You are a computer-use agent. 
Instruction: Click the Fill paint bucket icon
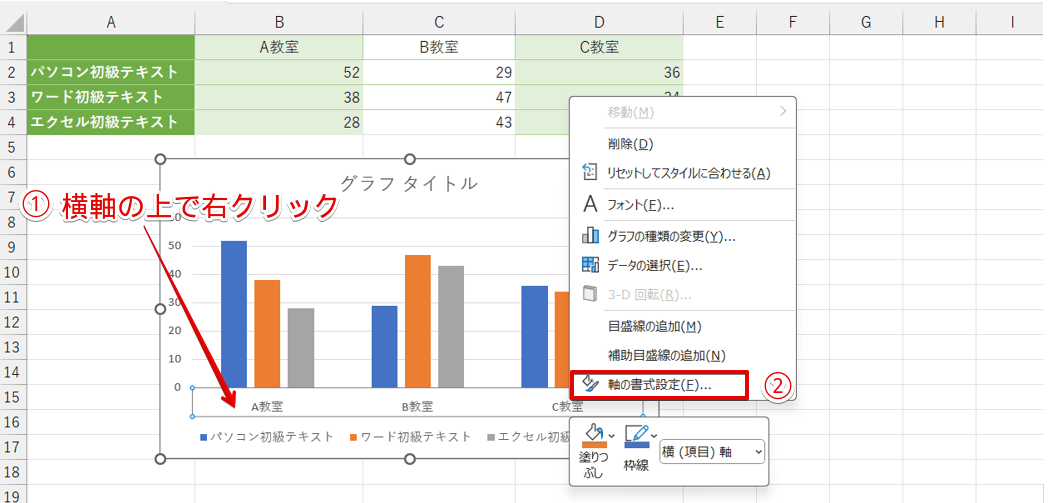593,435
